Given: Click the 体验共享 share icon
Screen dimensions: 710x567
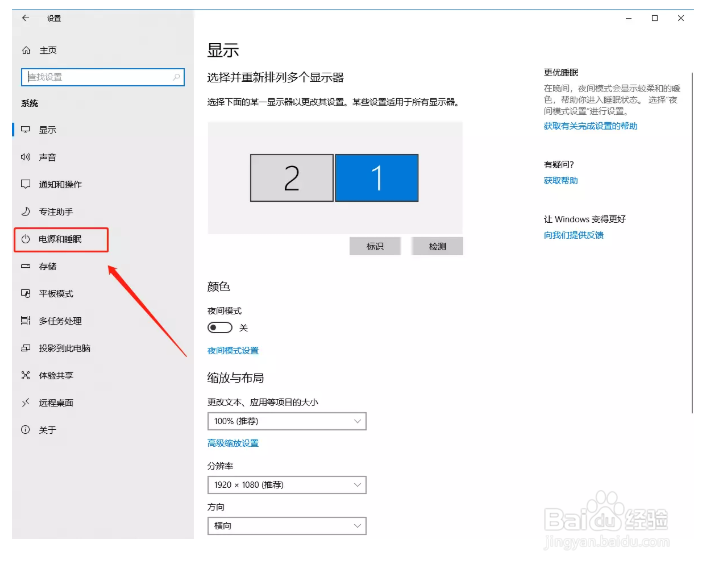Looking at the screenshot, I should coord(26,375).
